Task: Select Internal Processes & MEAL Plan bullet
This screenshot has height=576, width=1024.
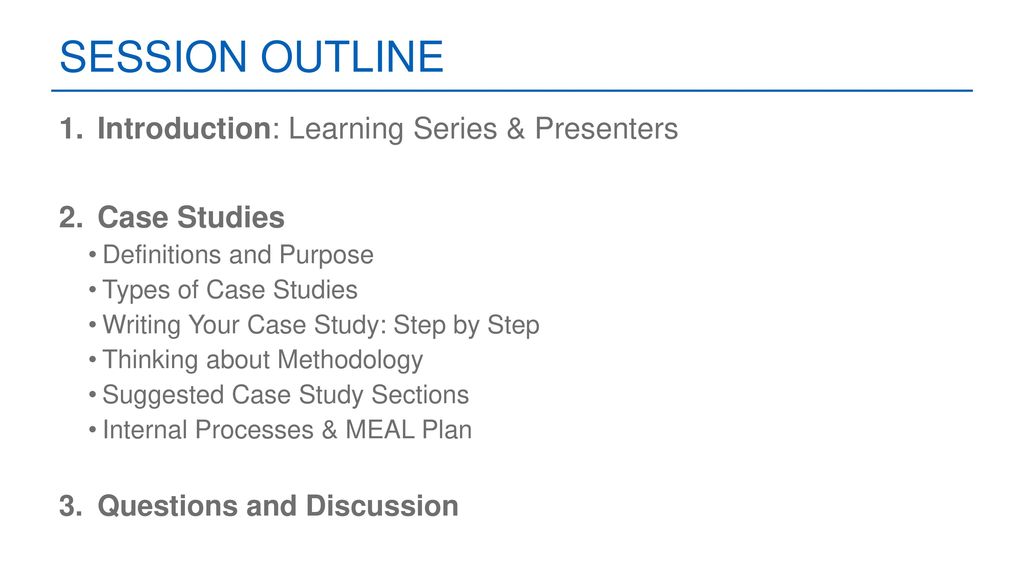Action: click(x=287, y=430)
